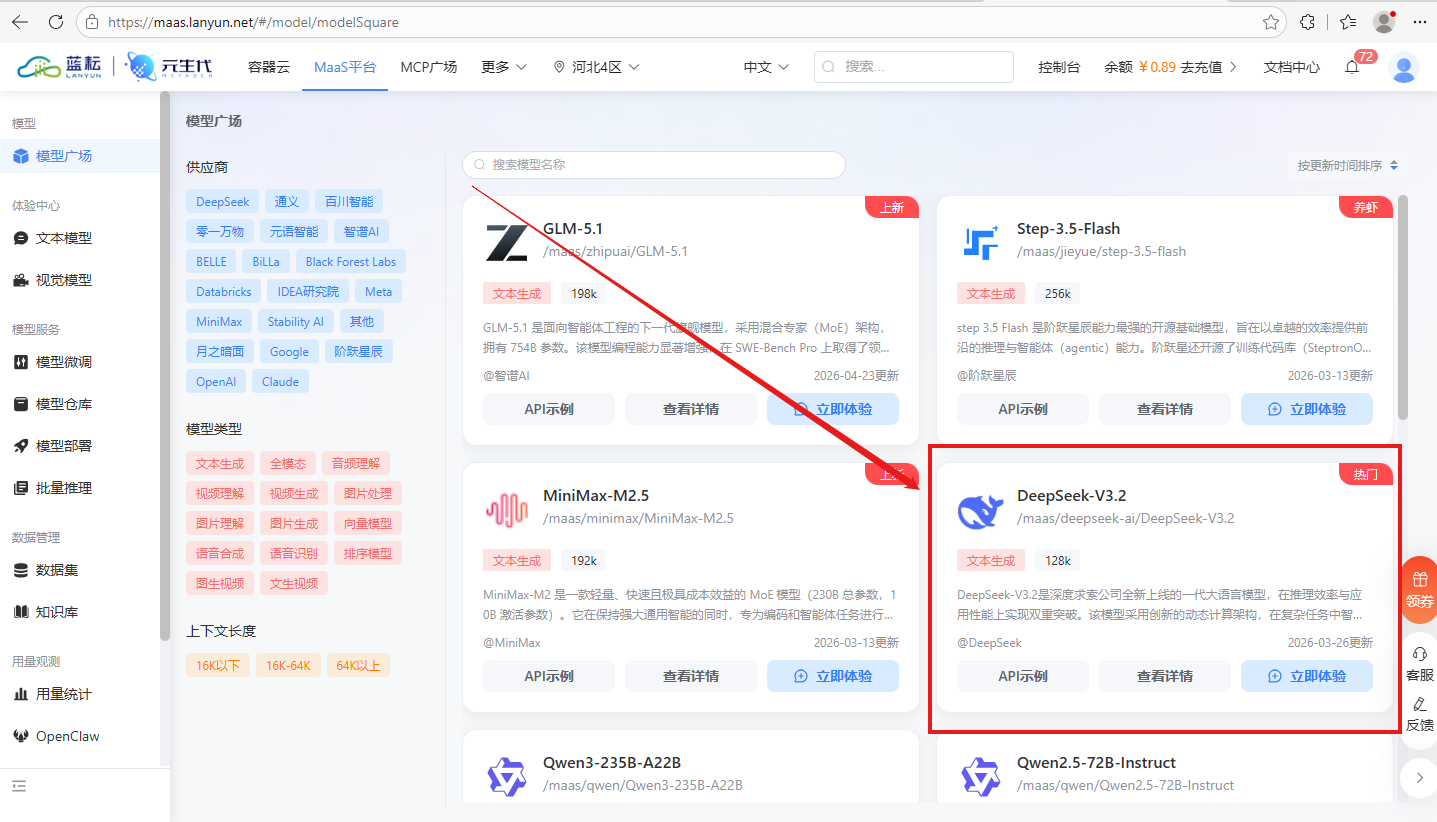Filter by 文本生成 model type tag
1437x822 pixels.
pyautogui.click(x=220, y=464)
